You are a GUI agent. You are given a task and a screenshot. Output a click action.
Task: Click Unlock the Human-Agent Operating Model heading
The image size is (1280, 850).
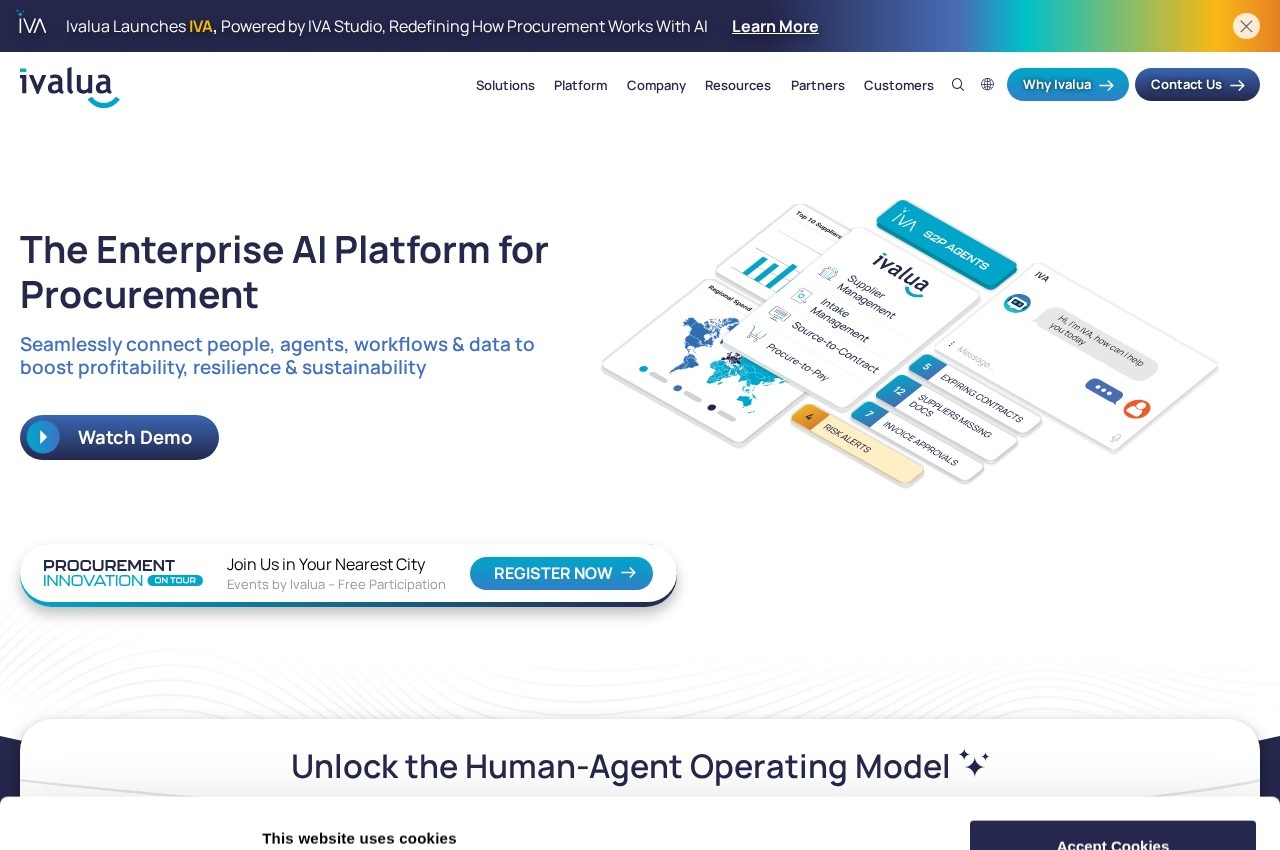point(620,767)
